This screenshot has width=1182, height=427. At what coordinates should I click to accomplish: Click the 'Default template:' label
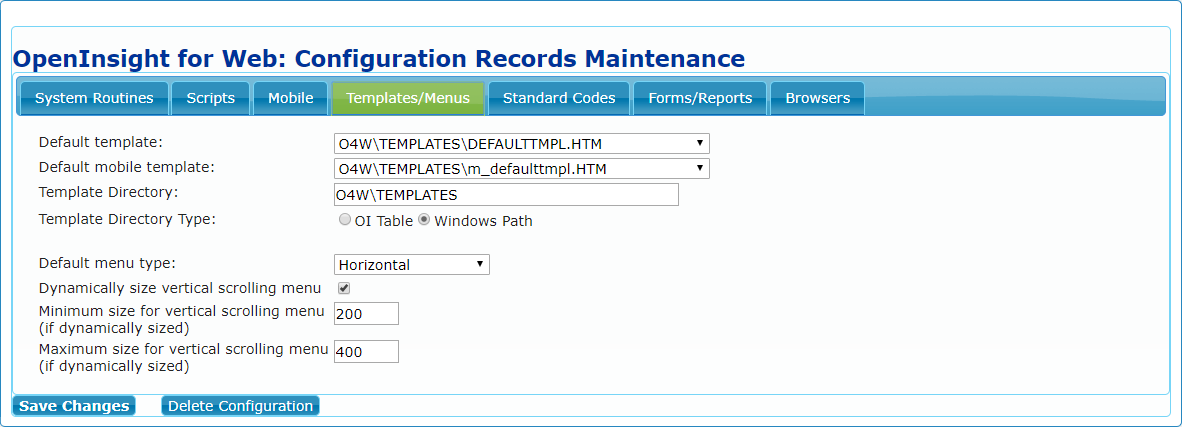101,142
